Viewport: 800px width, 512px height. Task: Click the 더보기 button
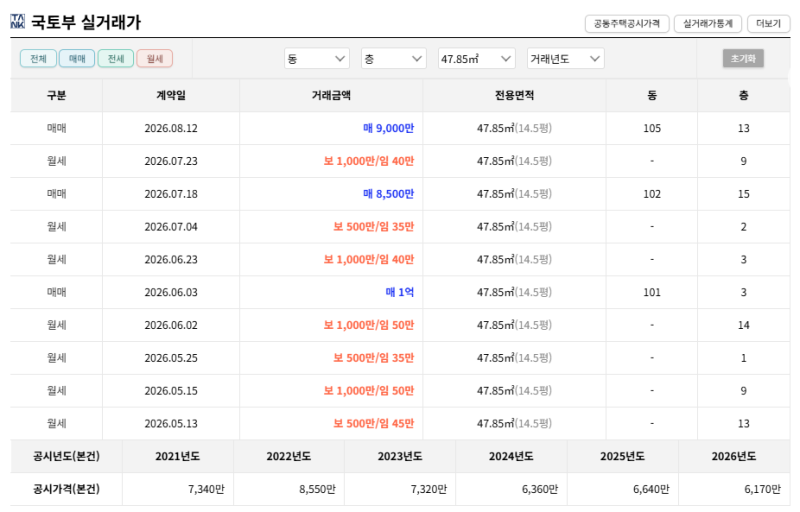click(768, 23)
